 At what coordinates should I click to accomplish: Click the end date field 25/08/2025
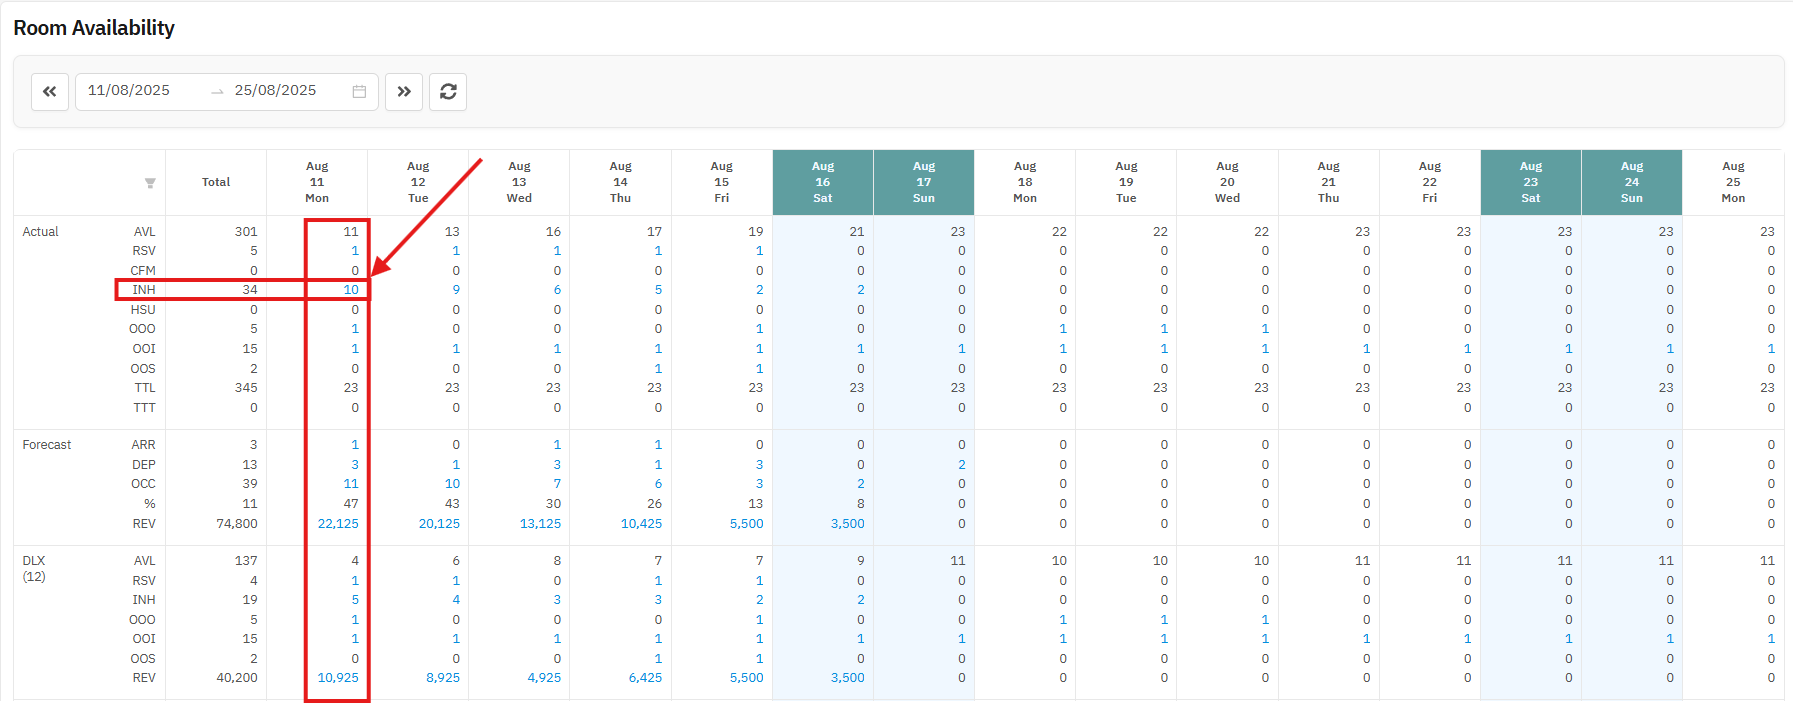275,91
